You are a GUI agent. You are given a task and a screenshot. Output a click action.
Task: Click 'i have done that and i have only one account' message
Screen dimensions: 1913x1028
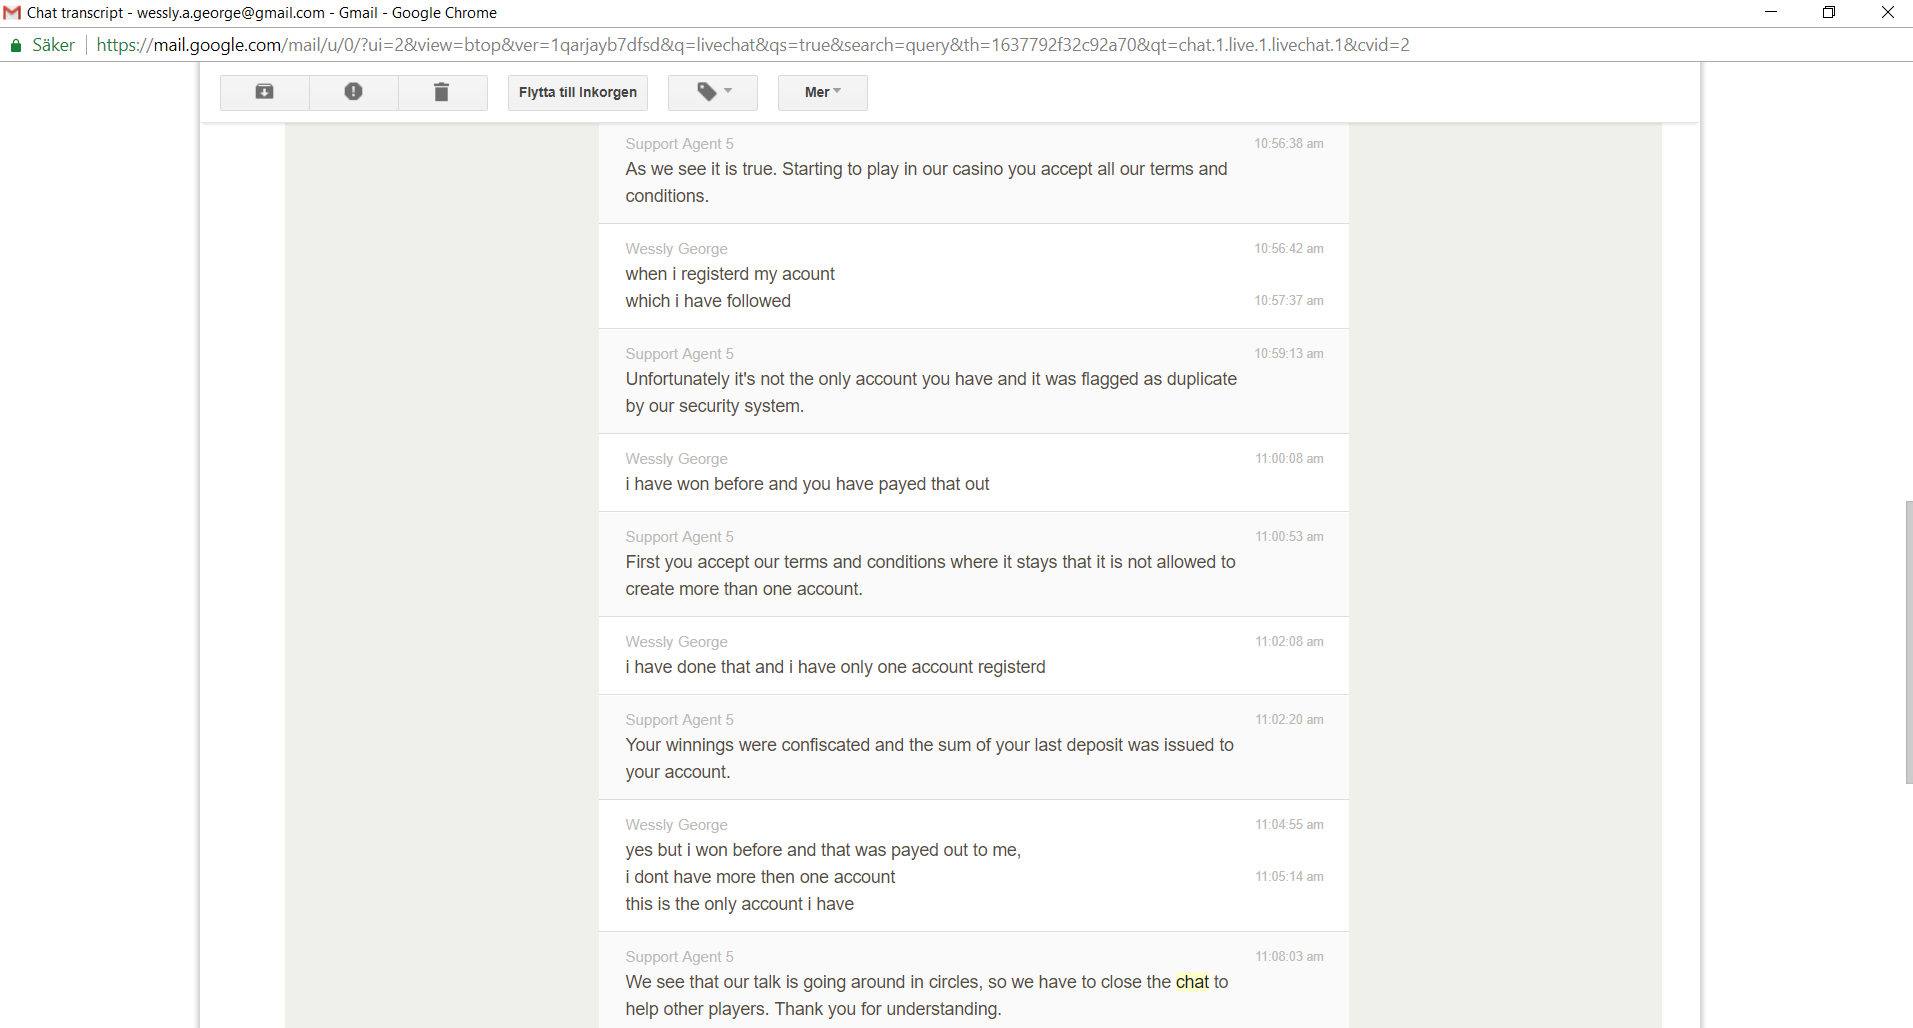pyautogui.click(x=835, y=667)
